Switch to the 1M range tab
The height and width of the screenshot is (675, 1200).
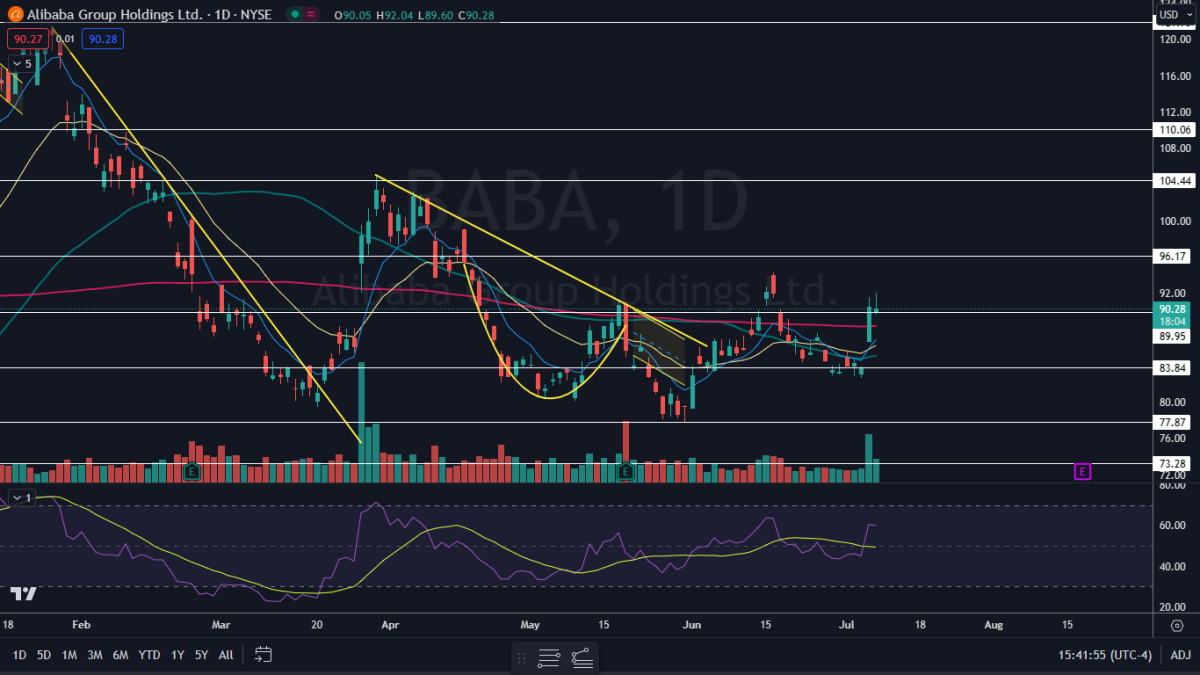click(70, 655)
